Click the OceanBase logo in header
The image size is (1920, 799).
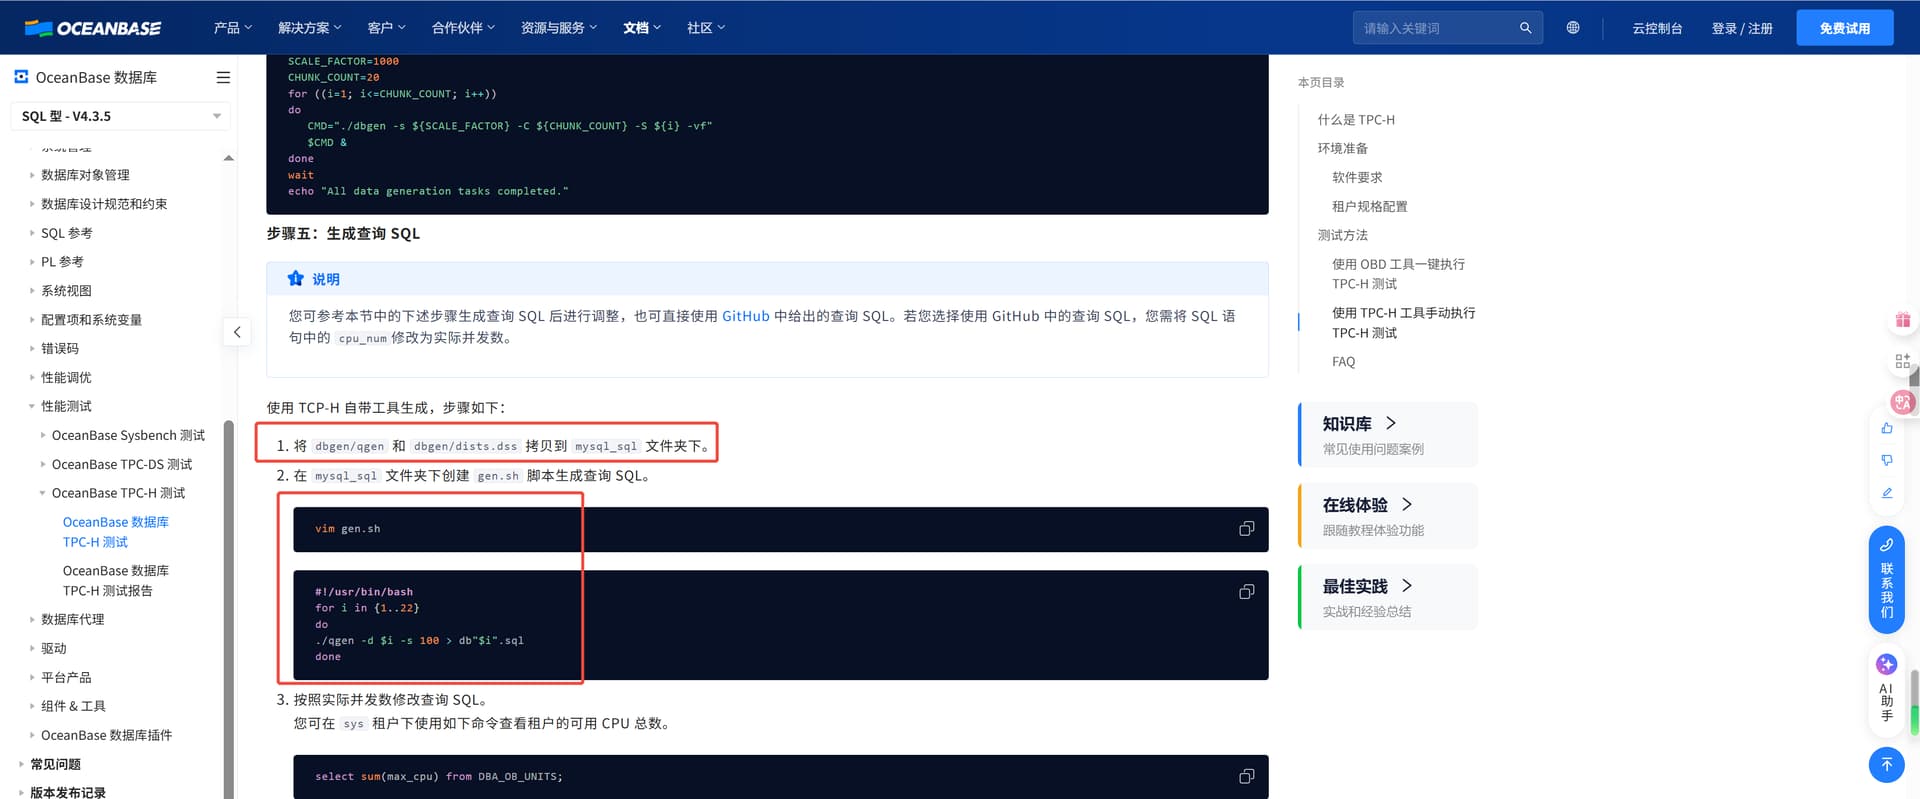93,28
